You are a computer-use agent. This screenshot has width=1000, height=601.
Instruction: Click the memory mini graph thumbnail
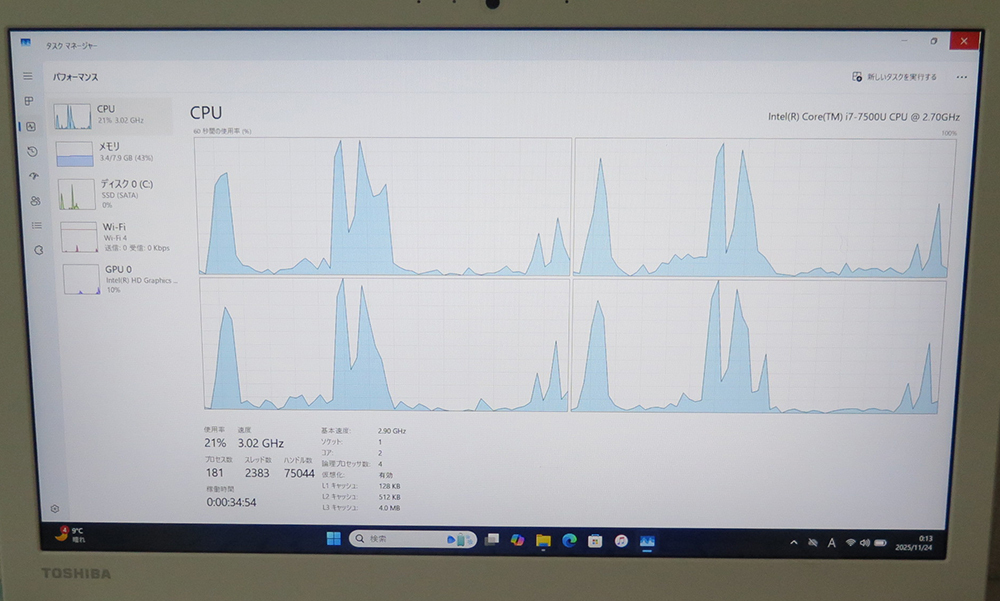coord(75,154)
